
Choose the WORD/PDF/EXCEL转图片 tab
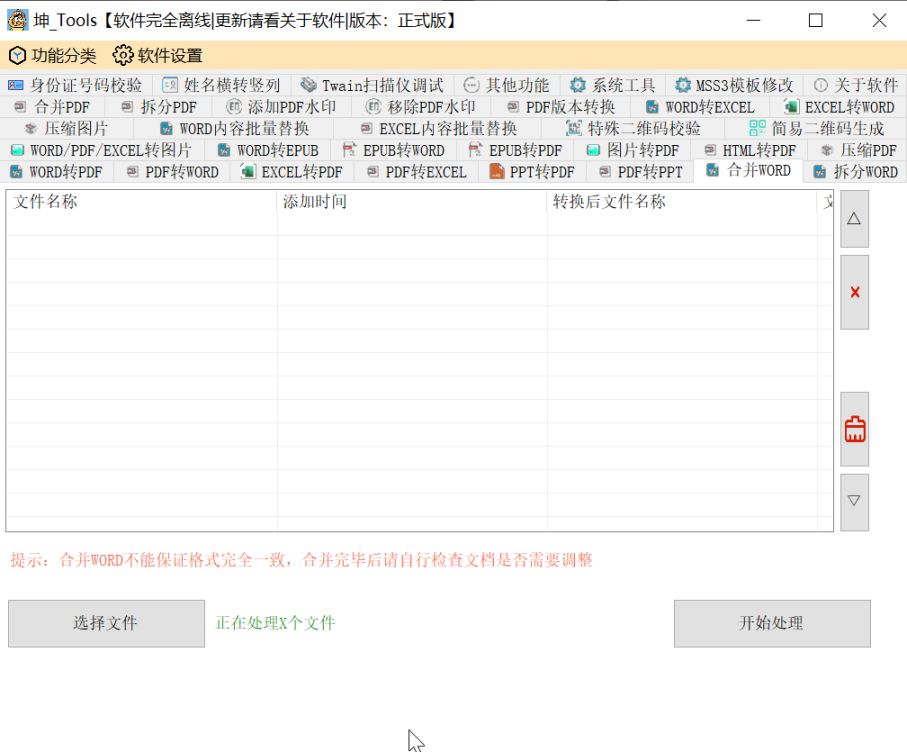pyautogui.click(x=102, y=150)
